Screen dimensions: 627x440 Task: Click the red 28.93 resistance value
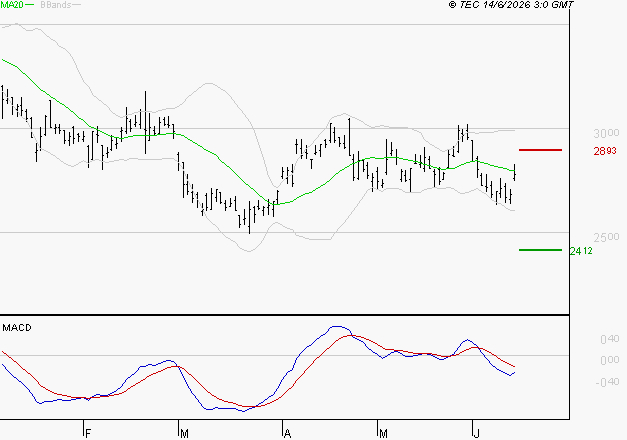605,151
